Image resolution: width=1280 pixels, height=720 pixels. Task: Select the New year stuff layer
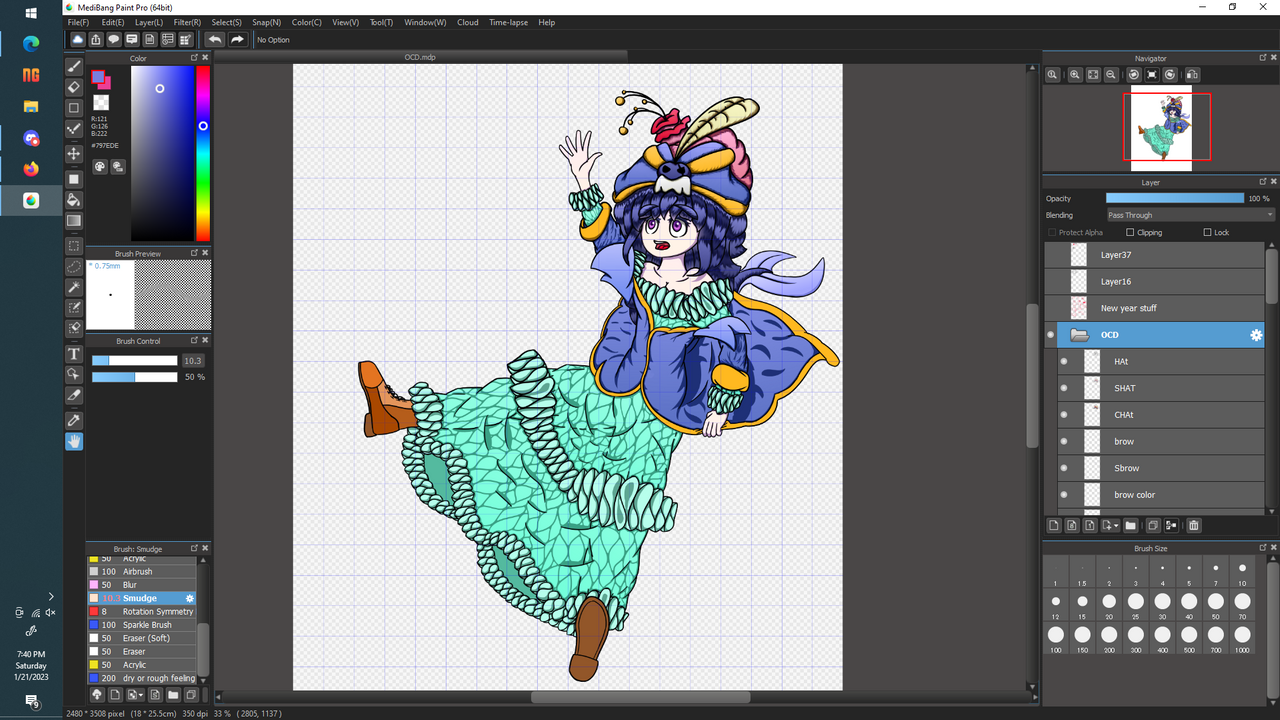(1155, 308)
